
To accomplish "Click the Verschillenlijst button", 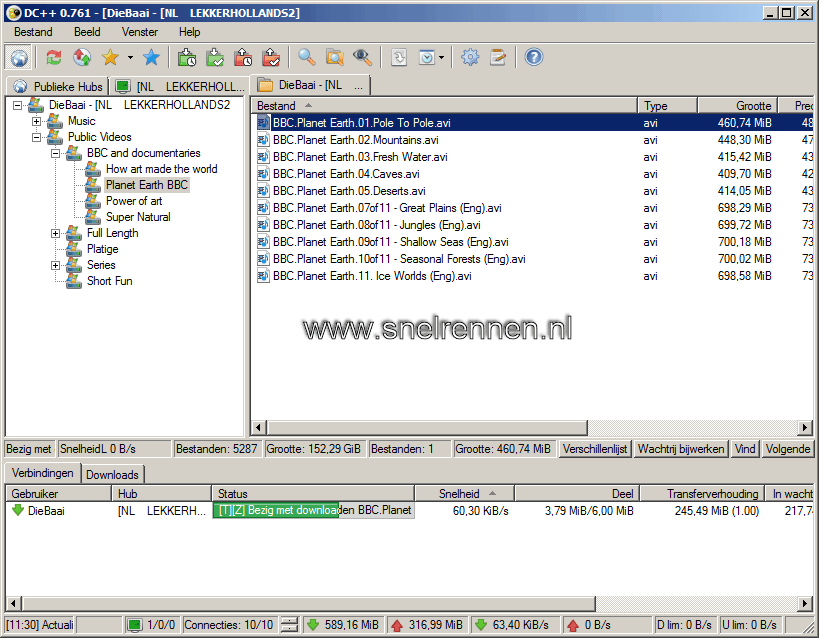I will [595, 449].
